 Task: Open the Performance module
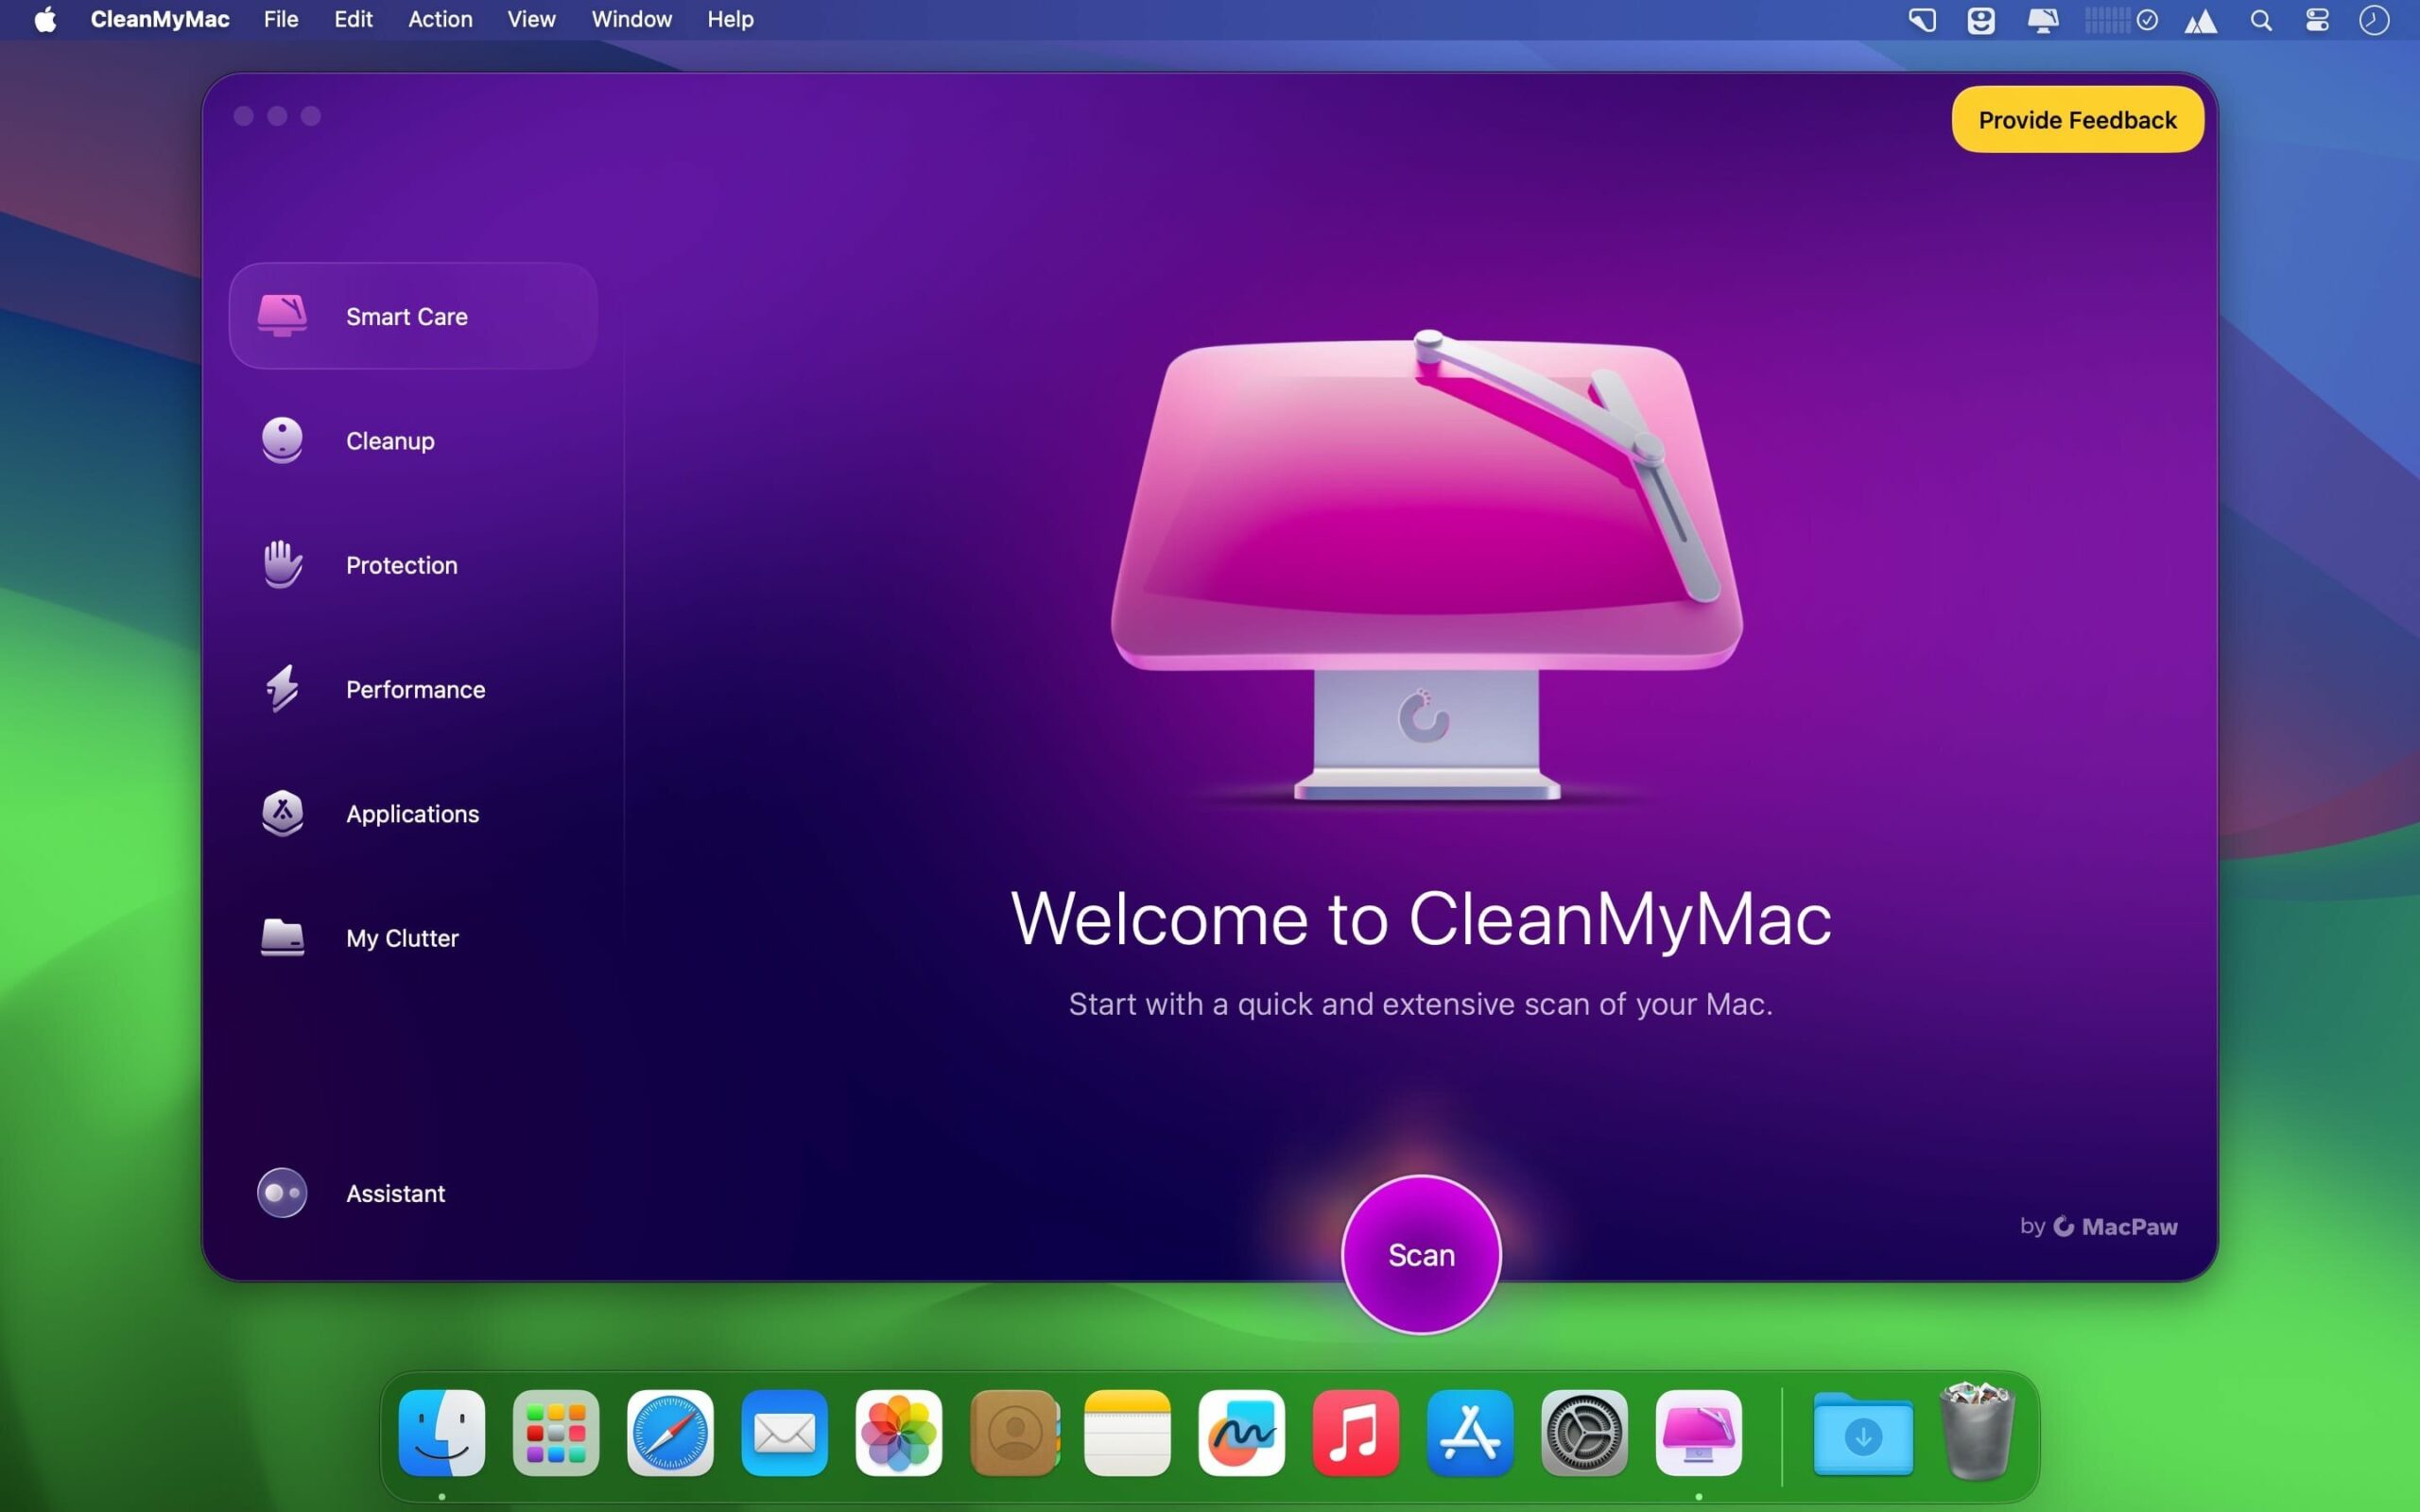(x=414, y=689)
